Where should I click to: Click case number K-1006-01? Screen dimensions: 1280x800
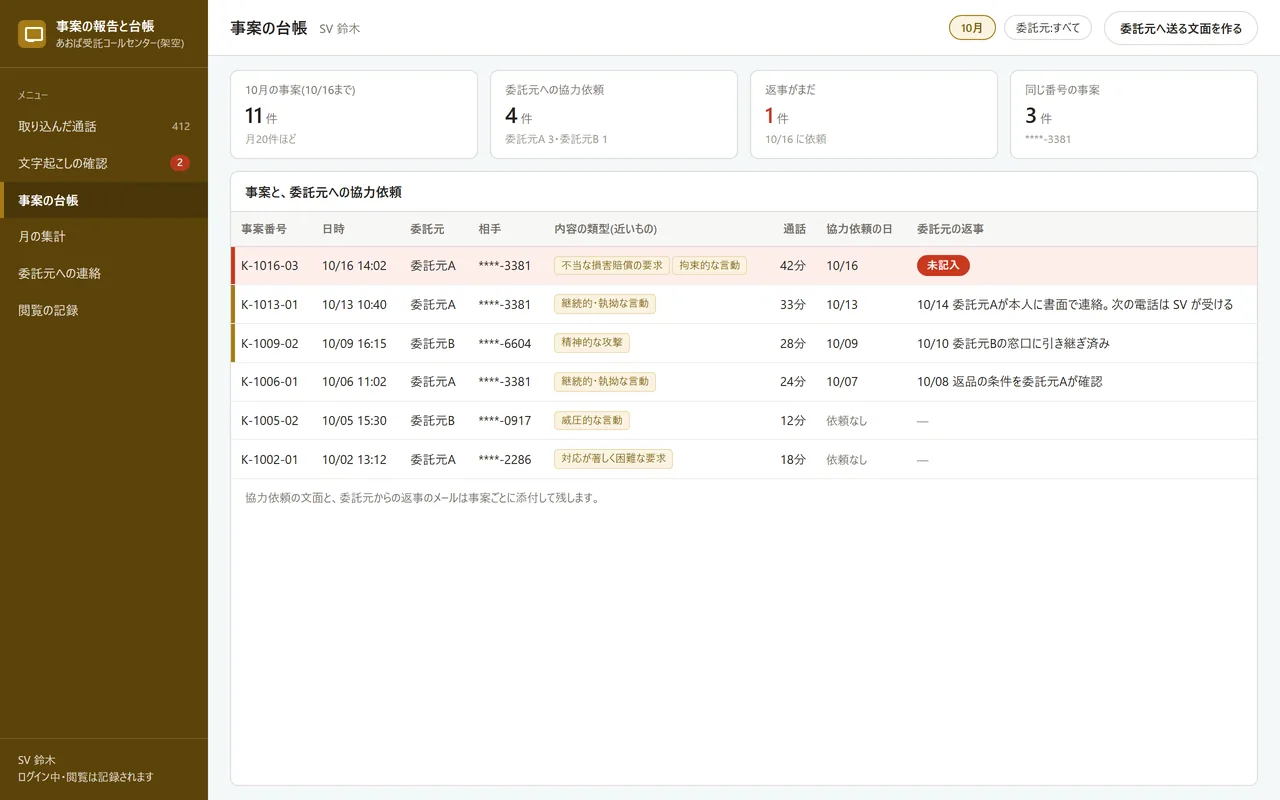point(270,382)
